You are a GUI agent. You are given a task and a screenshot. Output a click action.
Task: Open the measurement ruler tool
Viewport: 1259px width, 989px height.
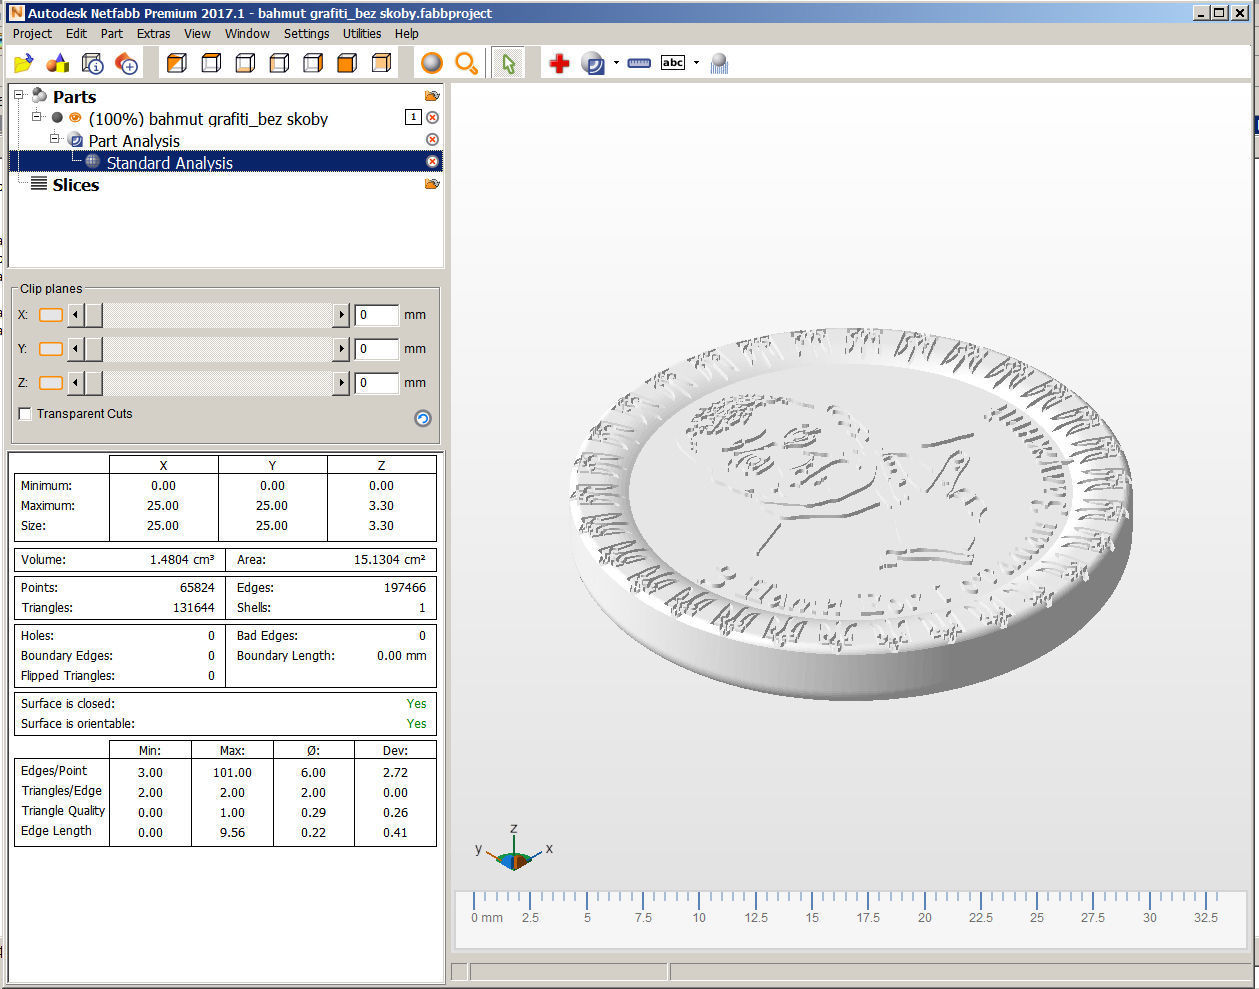point(639,63)
